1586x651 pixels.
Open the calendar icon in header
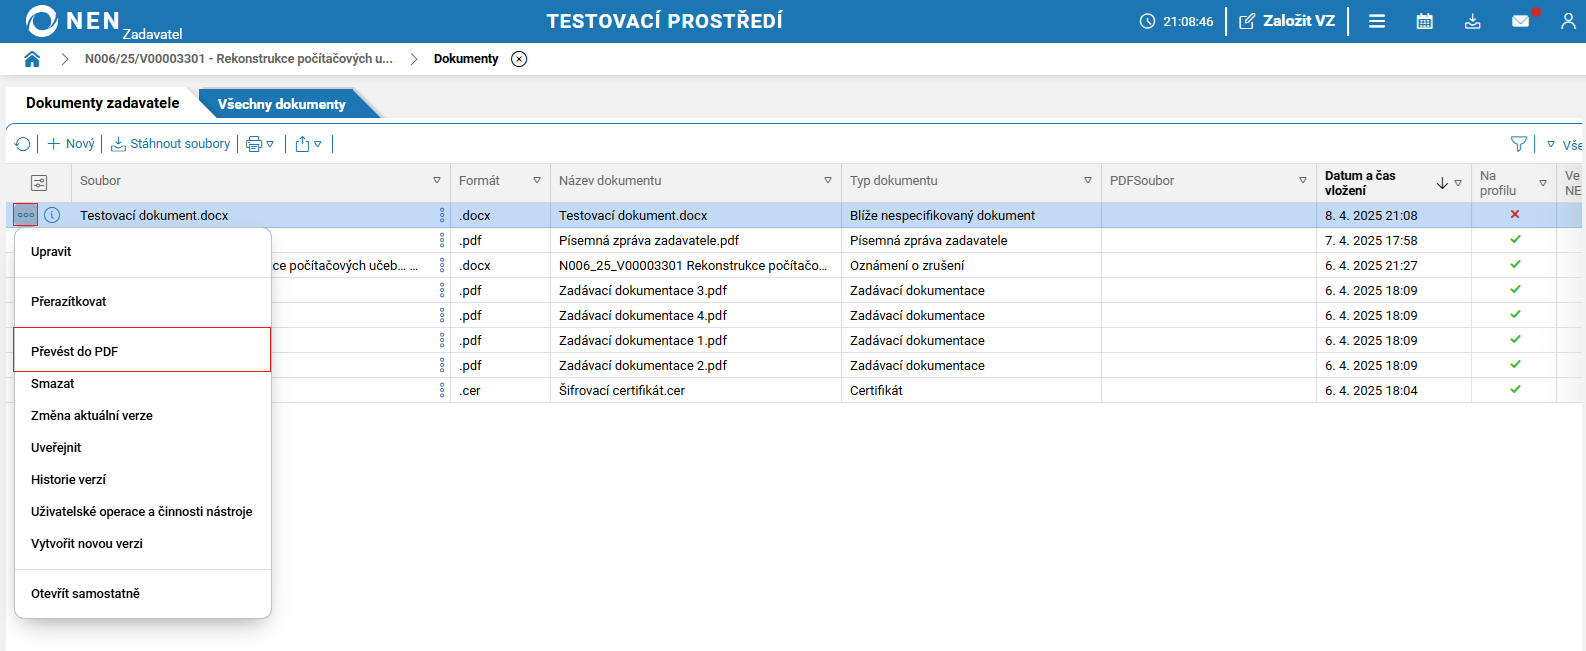pyautogui.click(x=1425, y=21)
